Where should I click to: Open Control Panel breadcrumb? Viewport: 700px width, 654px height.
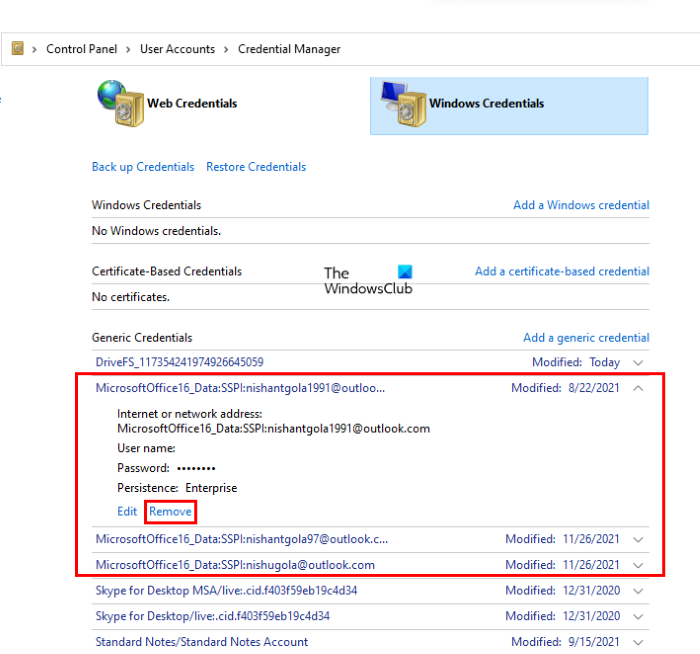[82, 49]
